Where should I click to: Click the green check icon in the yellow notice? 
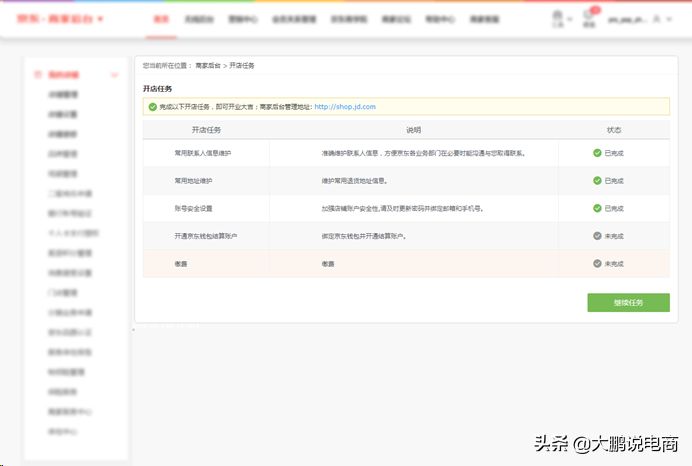(x=153, y=107)
